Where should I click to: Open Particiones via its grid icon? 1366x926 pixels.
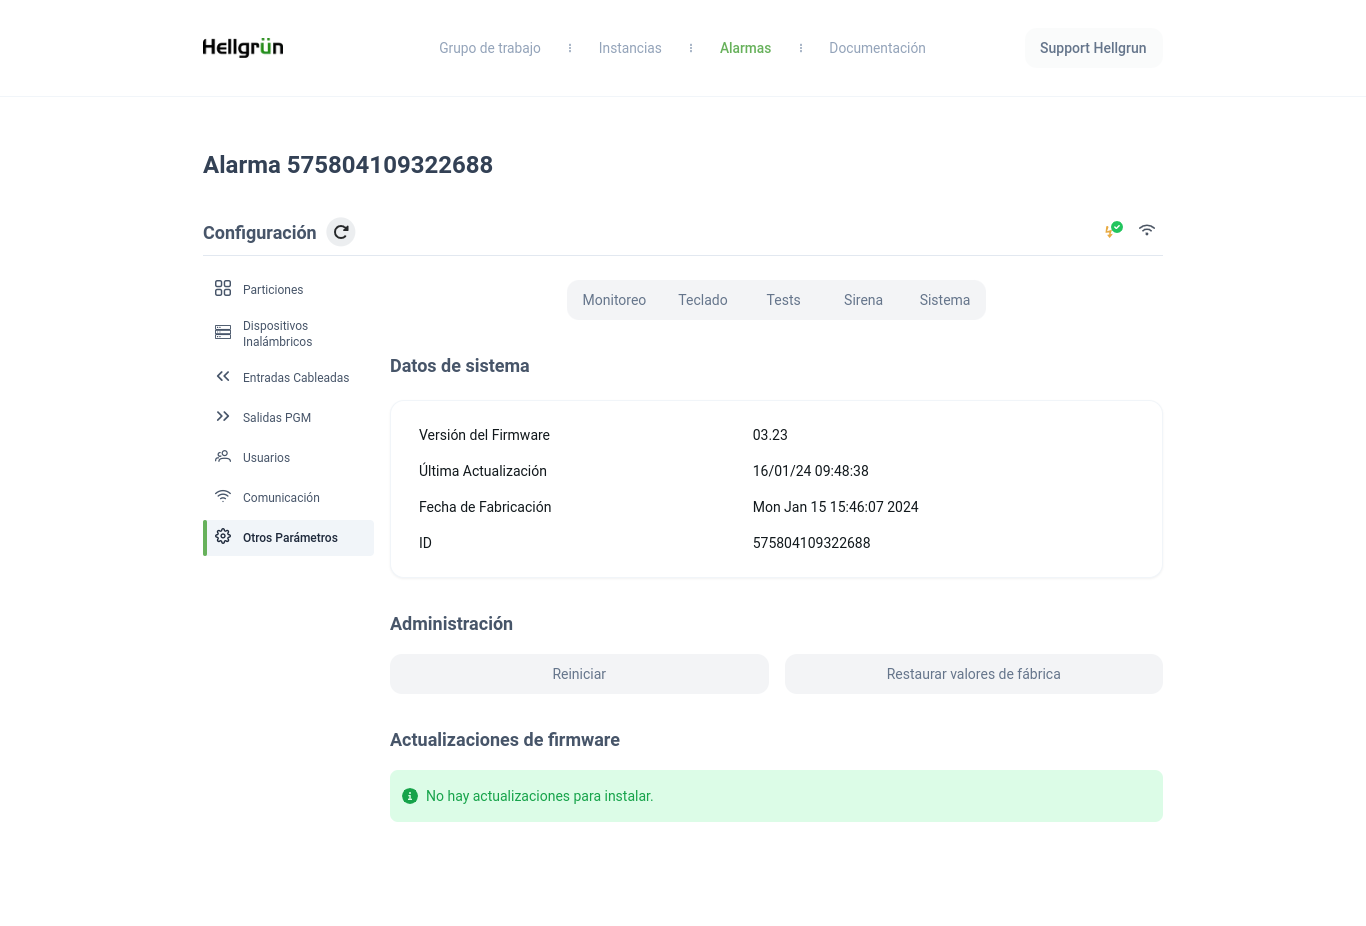(x=223, y=289)
